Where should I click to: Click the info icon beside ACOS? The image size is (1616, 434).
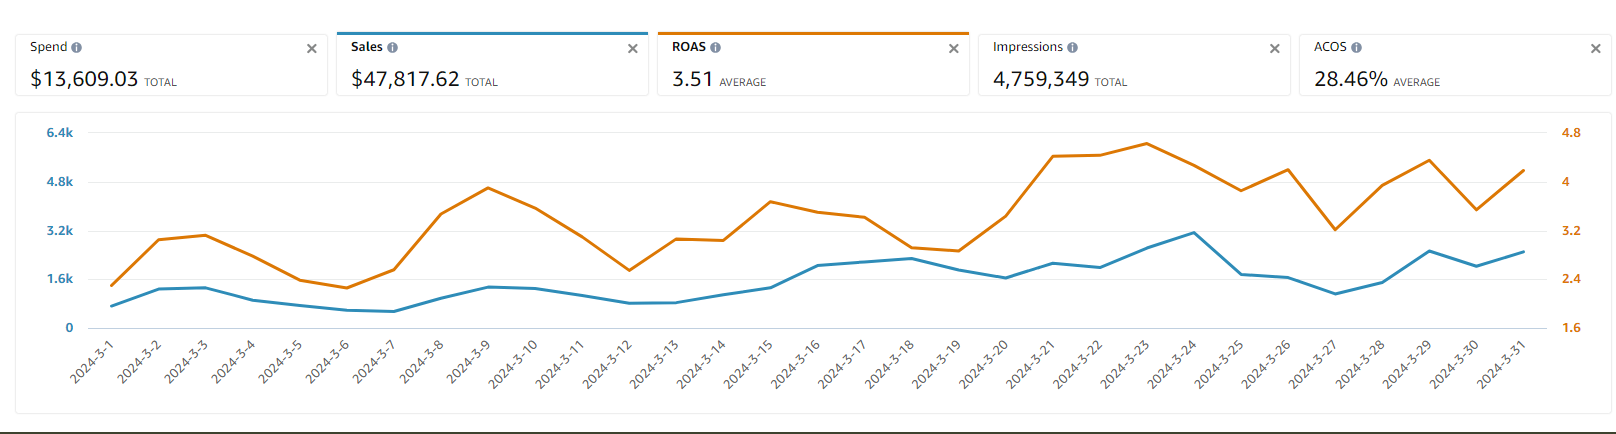1356,48
